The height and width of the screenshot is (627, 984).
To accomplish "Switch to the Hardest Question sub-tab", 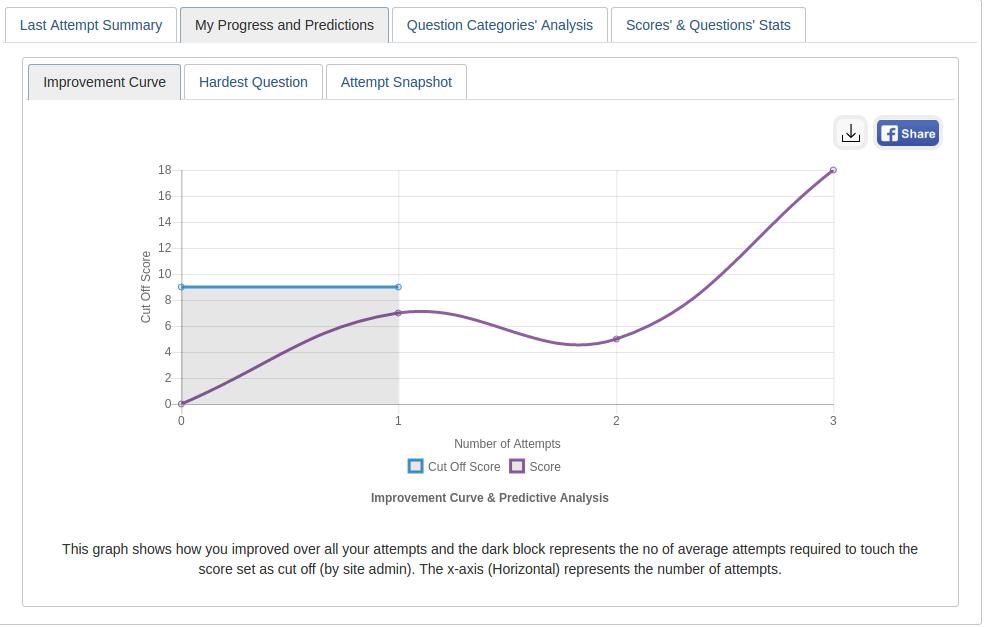I will [253, 82].
